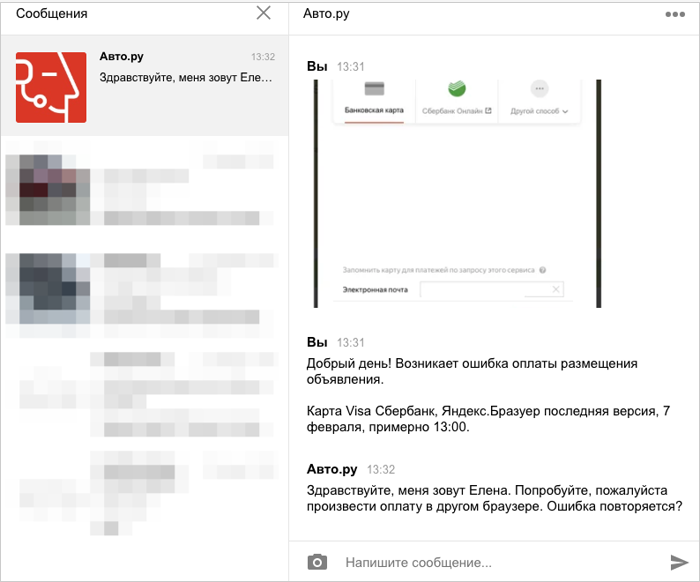
Task: Click the Сообщения panel heading
Action: click(x=52, y=14)
